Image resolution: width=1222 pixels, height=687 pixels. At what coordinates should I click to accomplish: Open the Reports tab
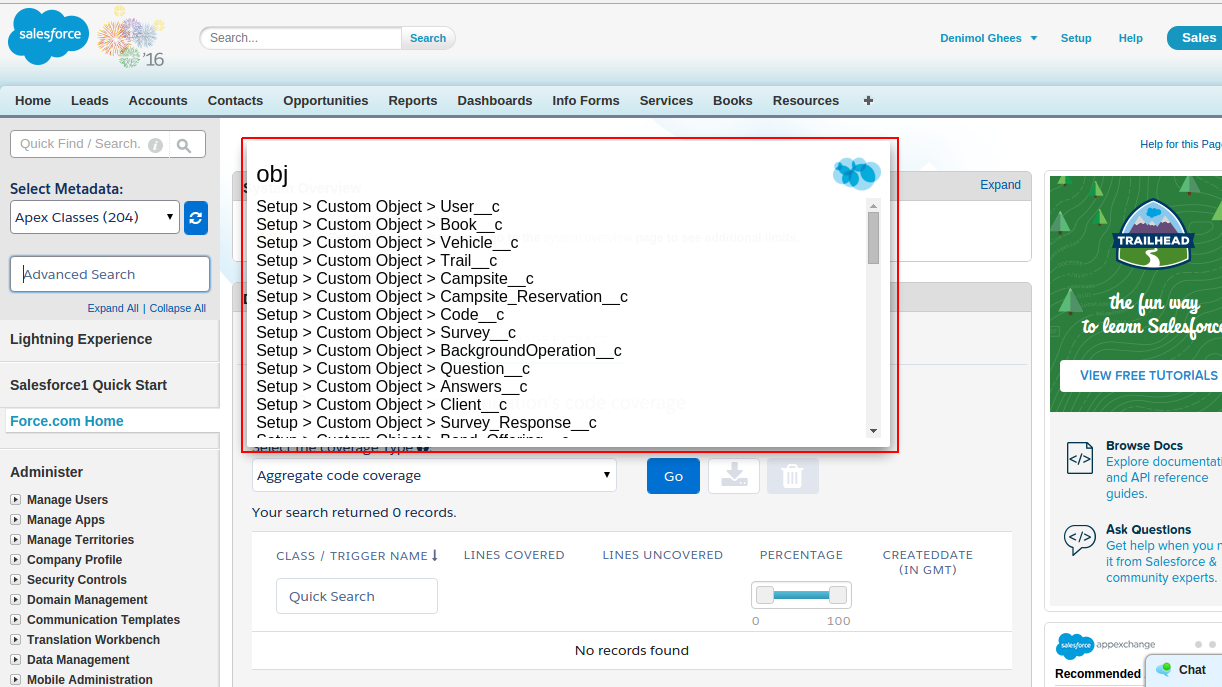click(x=413, y=101)
